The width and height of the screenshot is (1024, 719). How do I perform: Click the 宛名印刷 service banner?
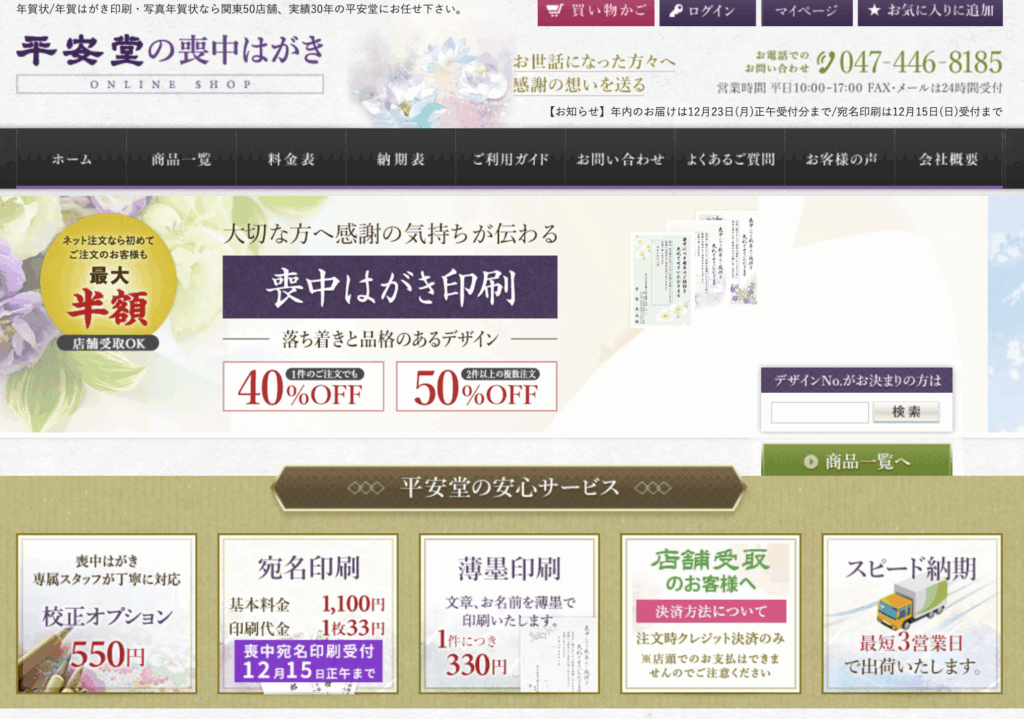(308, 613)
